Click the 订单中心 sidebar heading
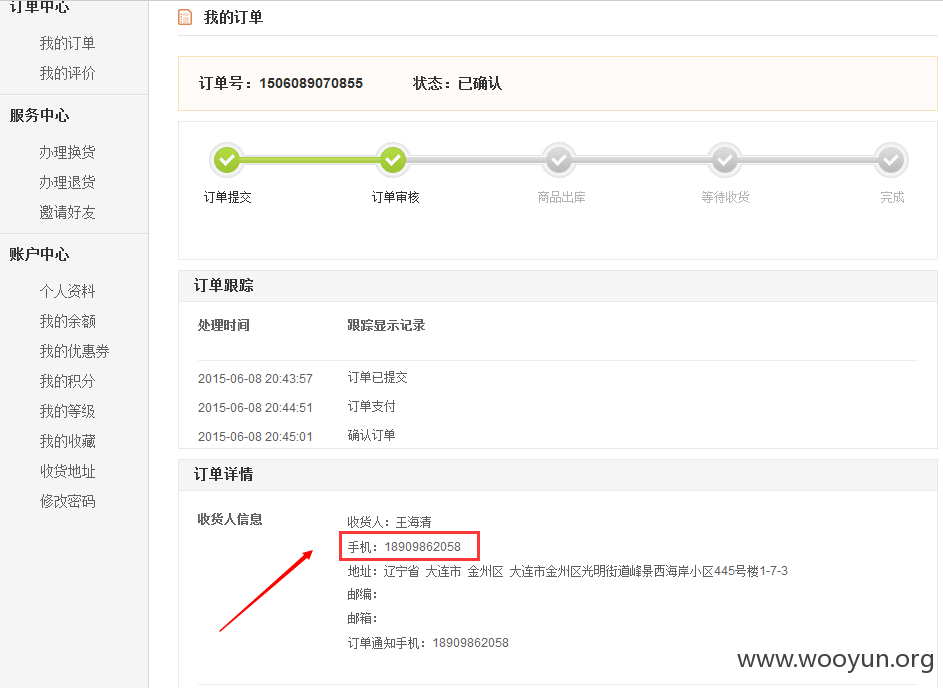 point(39,7)
